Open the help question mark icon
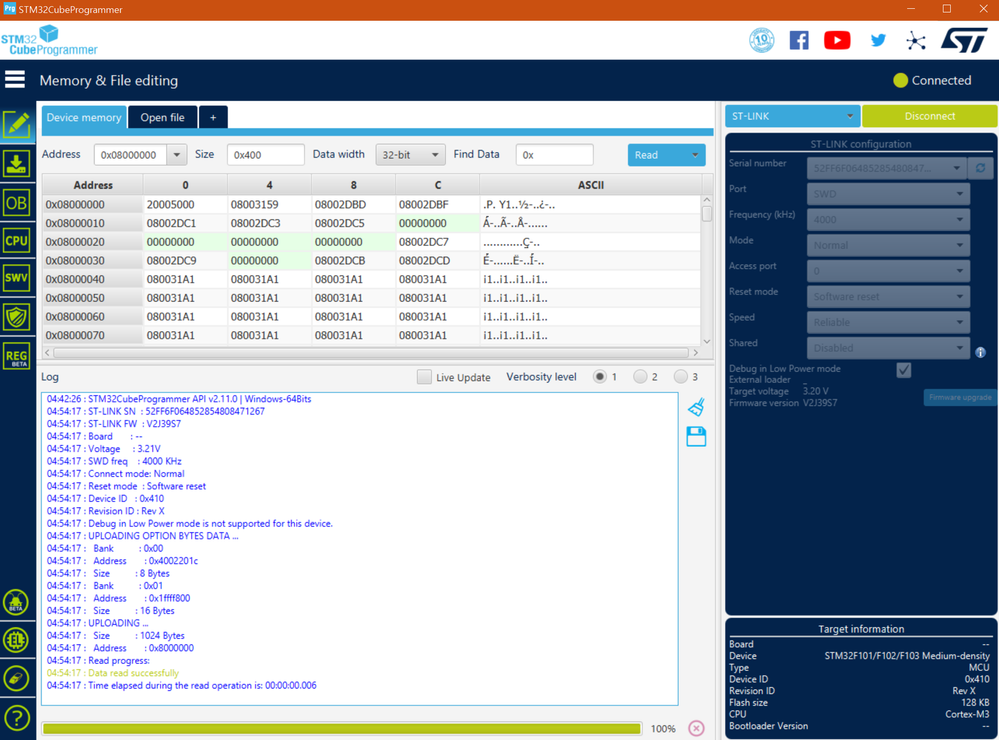999x740 pixels. click(x=16, y=717)
